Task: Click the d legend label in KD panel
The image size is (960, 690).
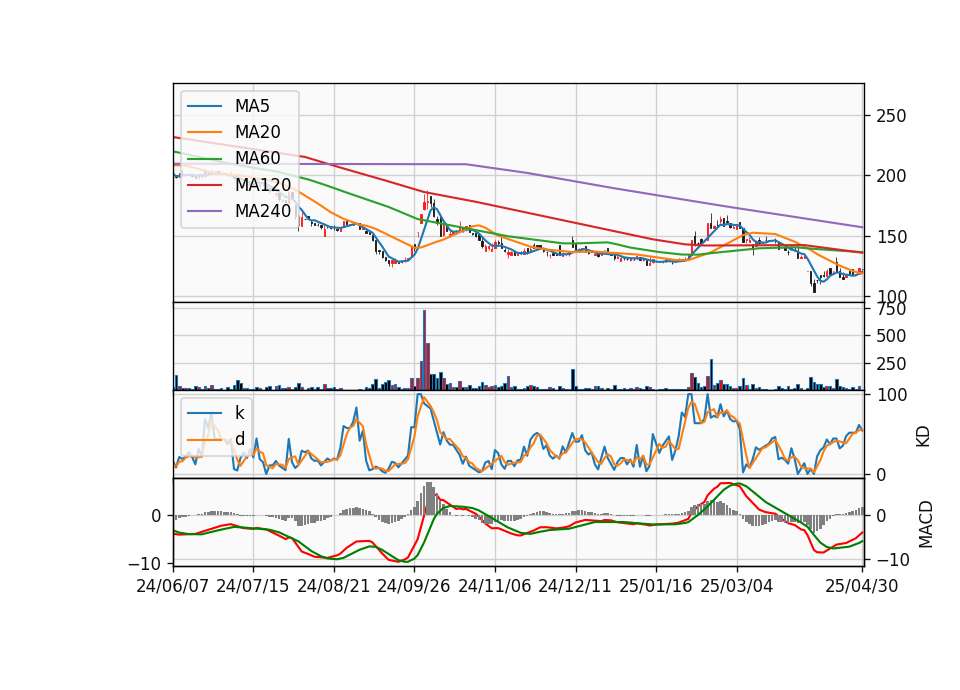Action: tap(239, 439)
